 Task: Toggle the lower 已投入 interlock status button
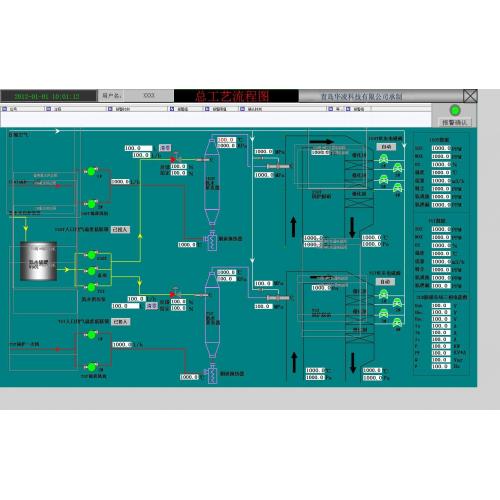click(121, 322)
